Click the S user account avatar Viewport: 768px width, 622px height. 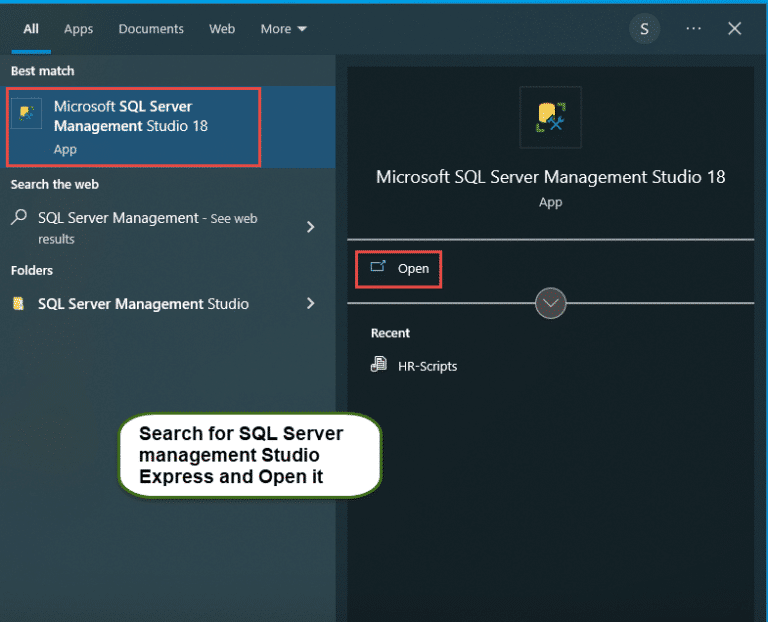(x=645, y=29)
